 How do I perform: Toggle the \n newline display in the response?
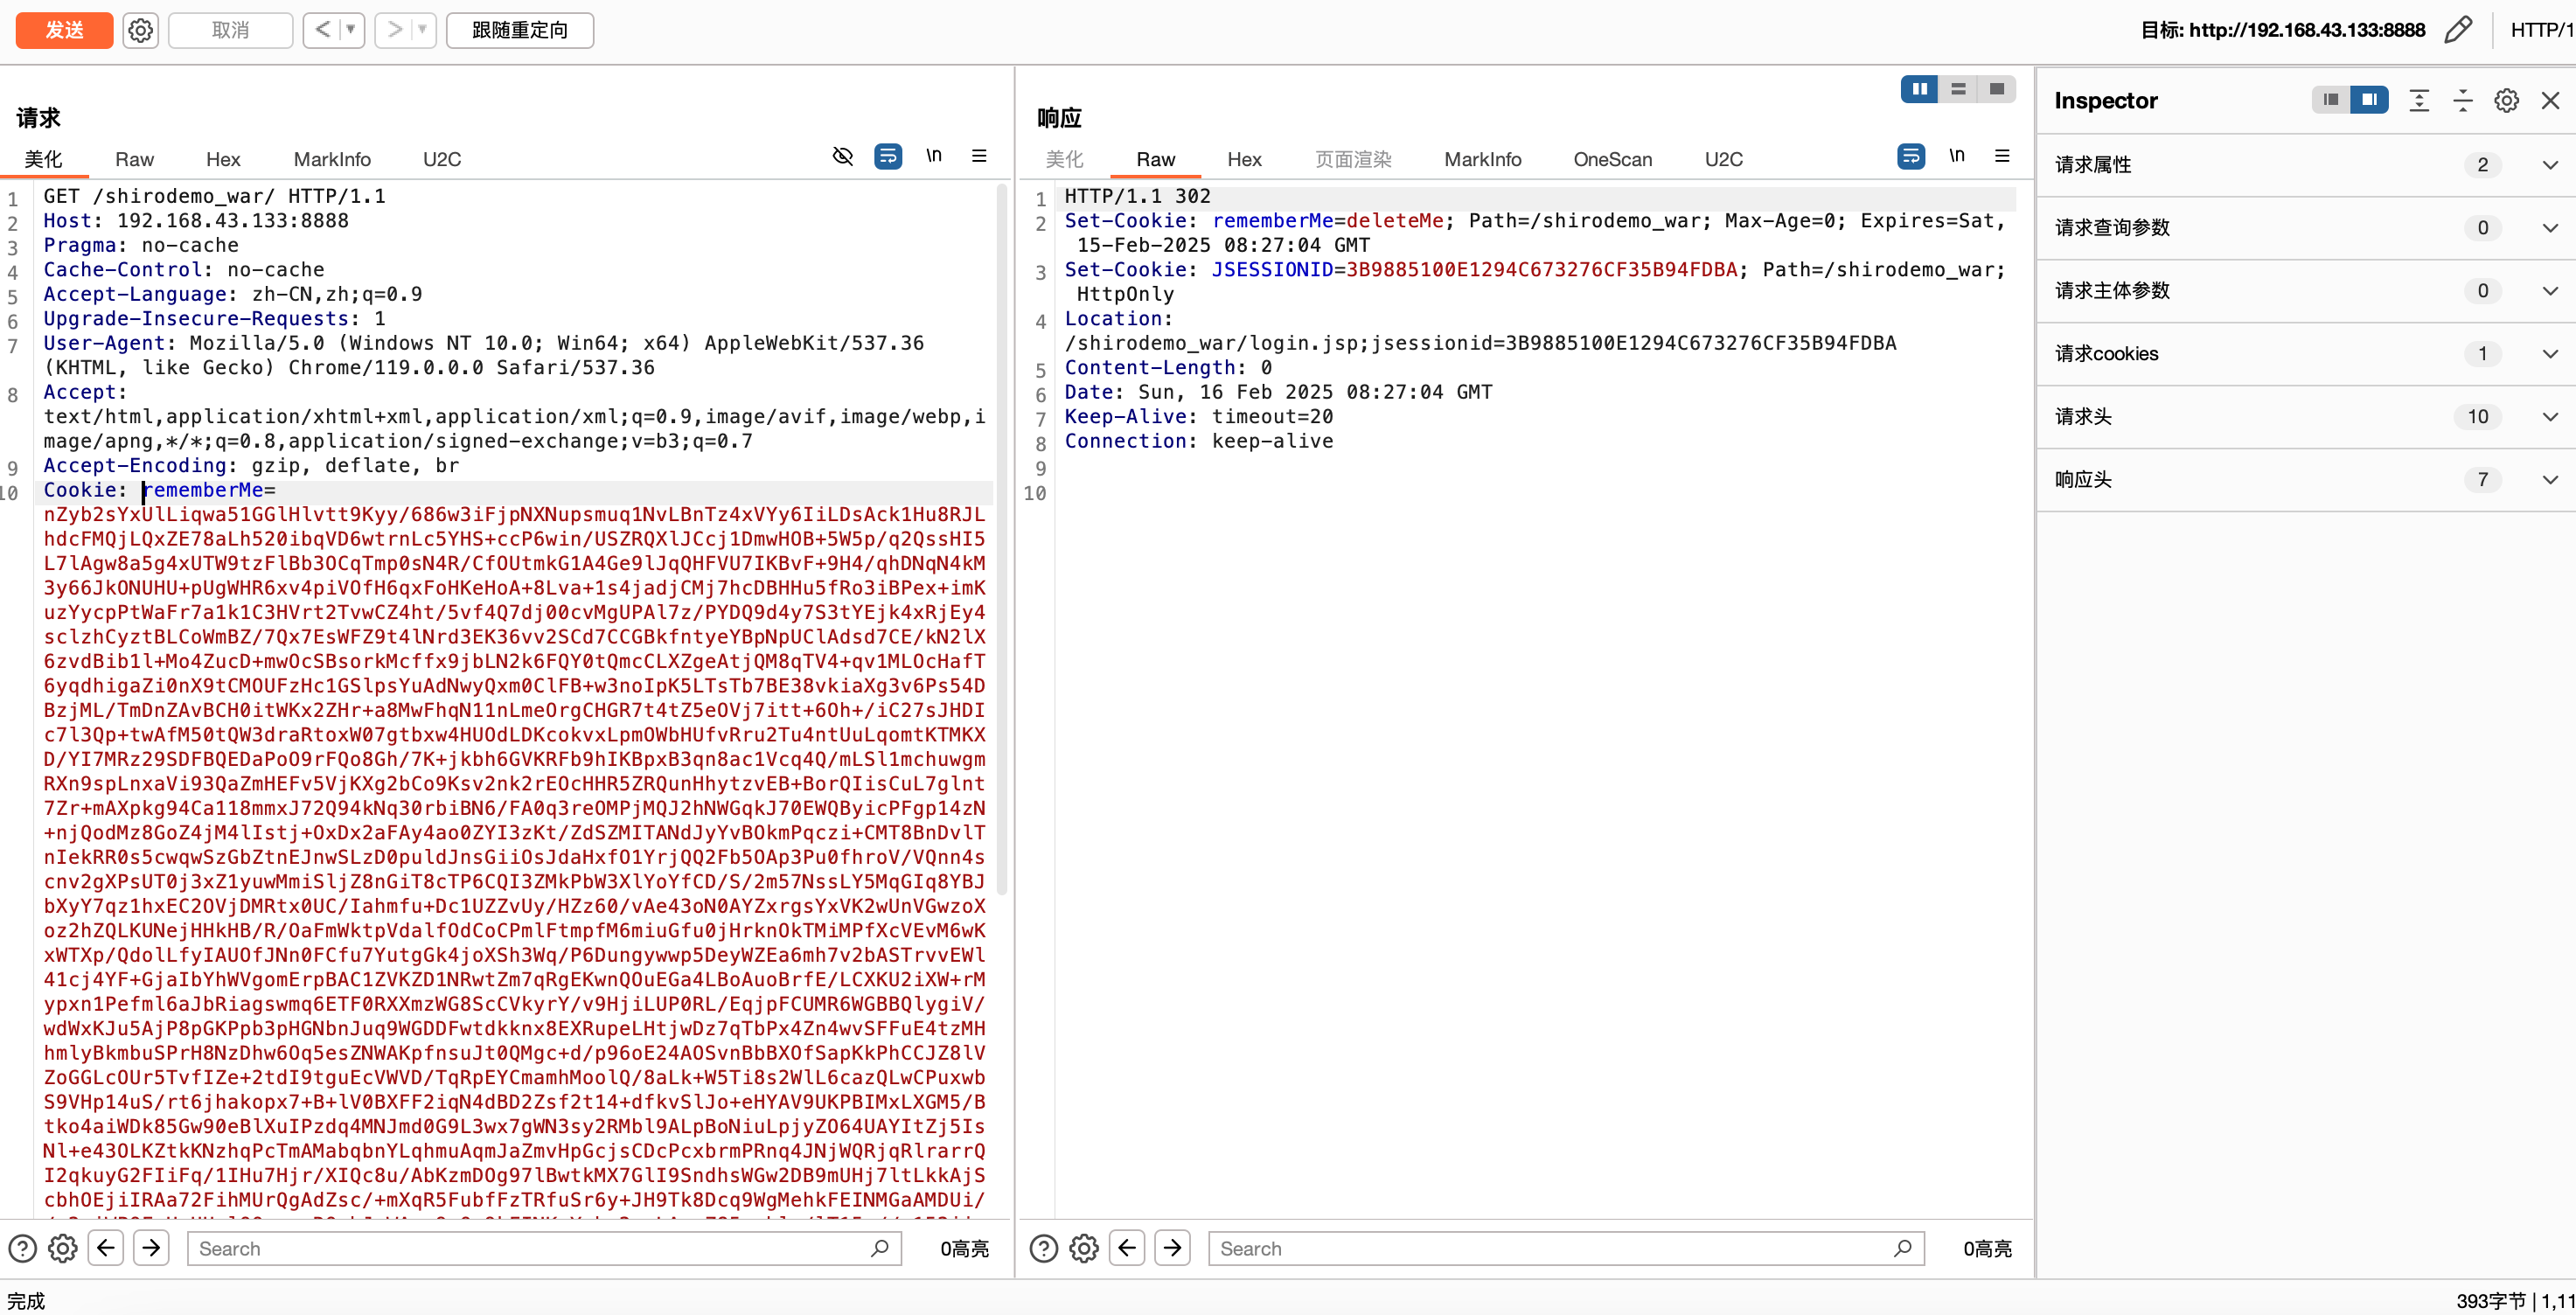(x=1956, y=156)
